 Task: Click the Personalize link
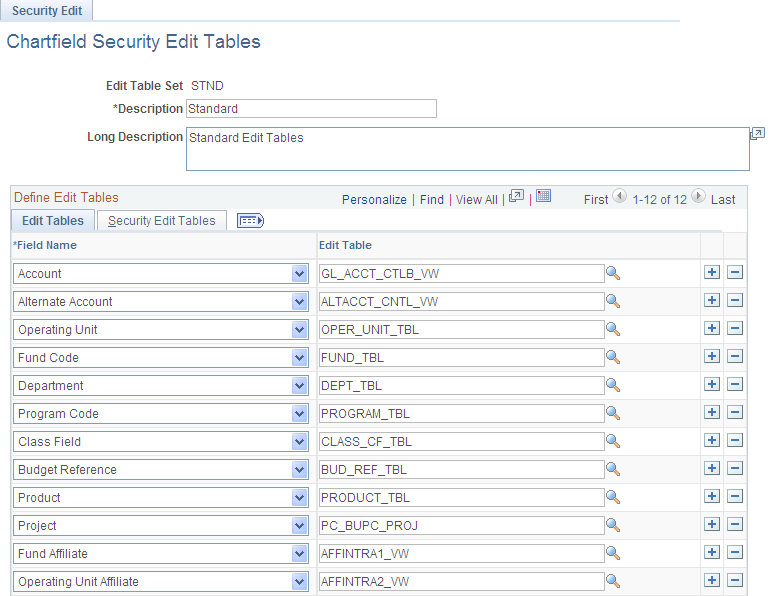pos(374,200)
